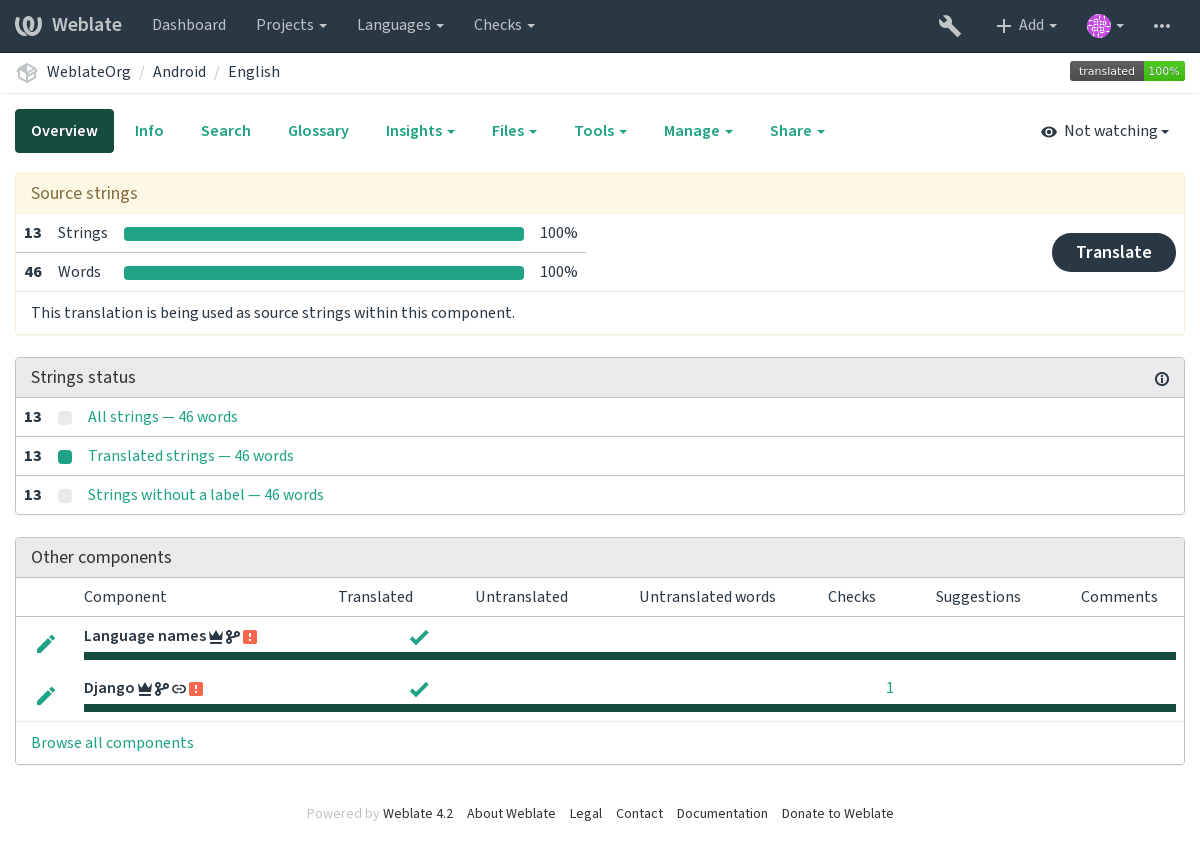Open the About Weblate footer link
The width and height of the screenshot is (1200, 847).
[x=511, y=814]
